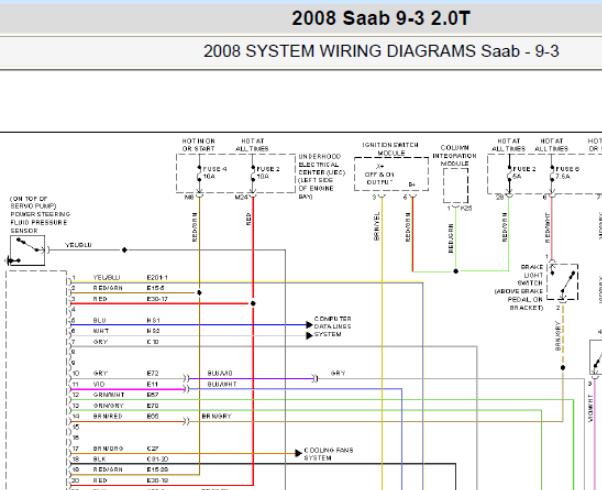Viewport: 602px width, 490px height.
Task: Click the "B+" terminal in ignition switch module
Action: (x=412, y=185)
